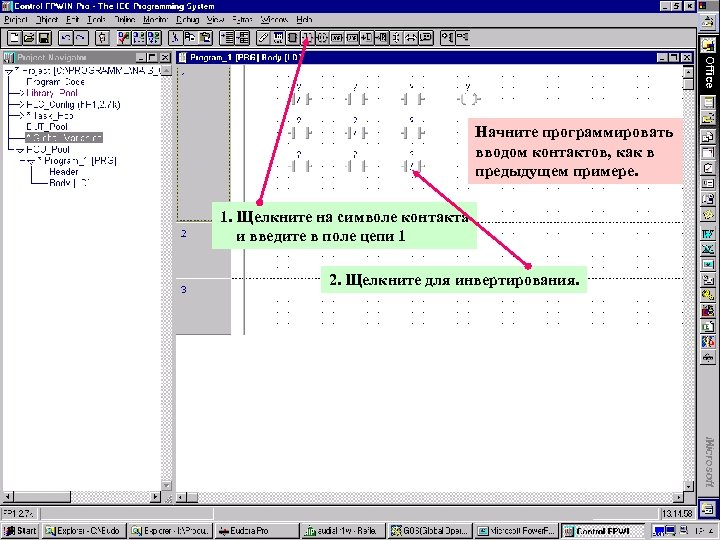This screenshot has width=720, height=540.
Task: Click the last toolbar icon on the right
Action: coord(462,38)
